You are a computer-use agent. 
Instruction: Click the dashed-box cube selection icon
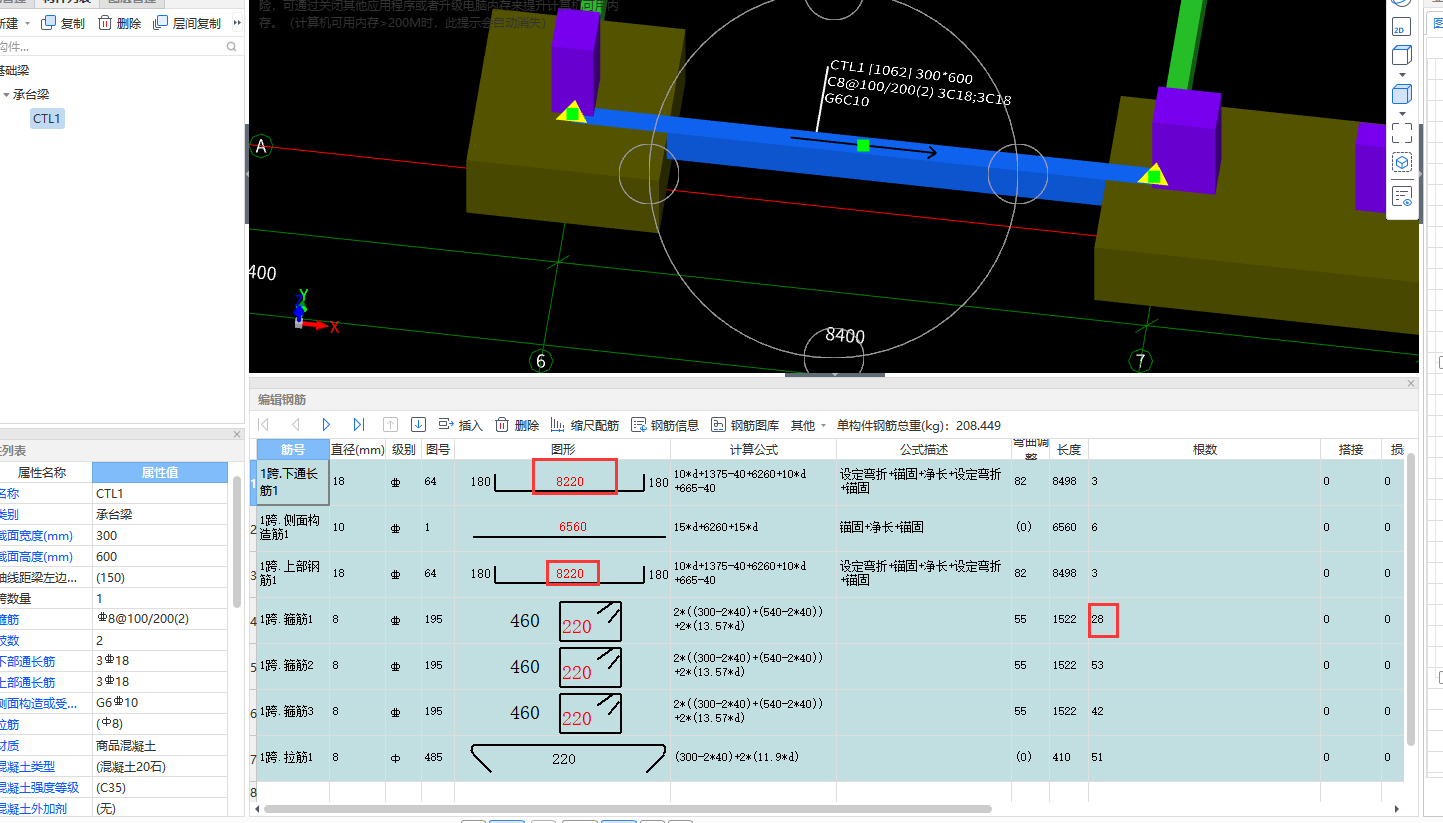(x=1401, y=162)
